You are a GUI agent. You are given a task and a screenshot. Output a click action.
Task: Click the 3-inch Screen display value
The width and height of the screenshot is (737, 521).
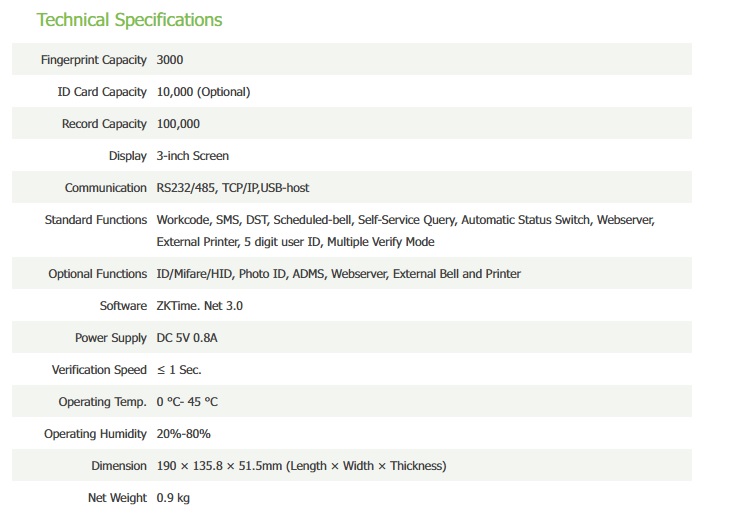[192, 156]
